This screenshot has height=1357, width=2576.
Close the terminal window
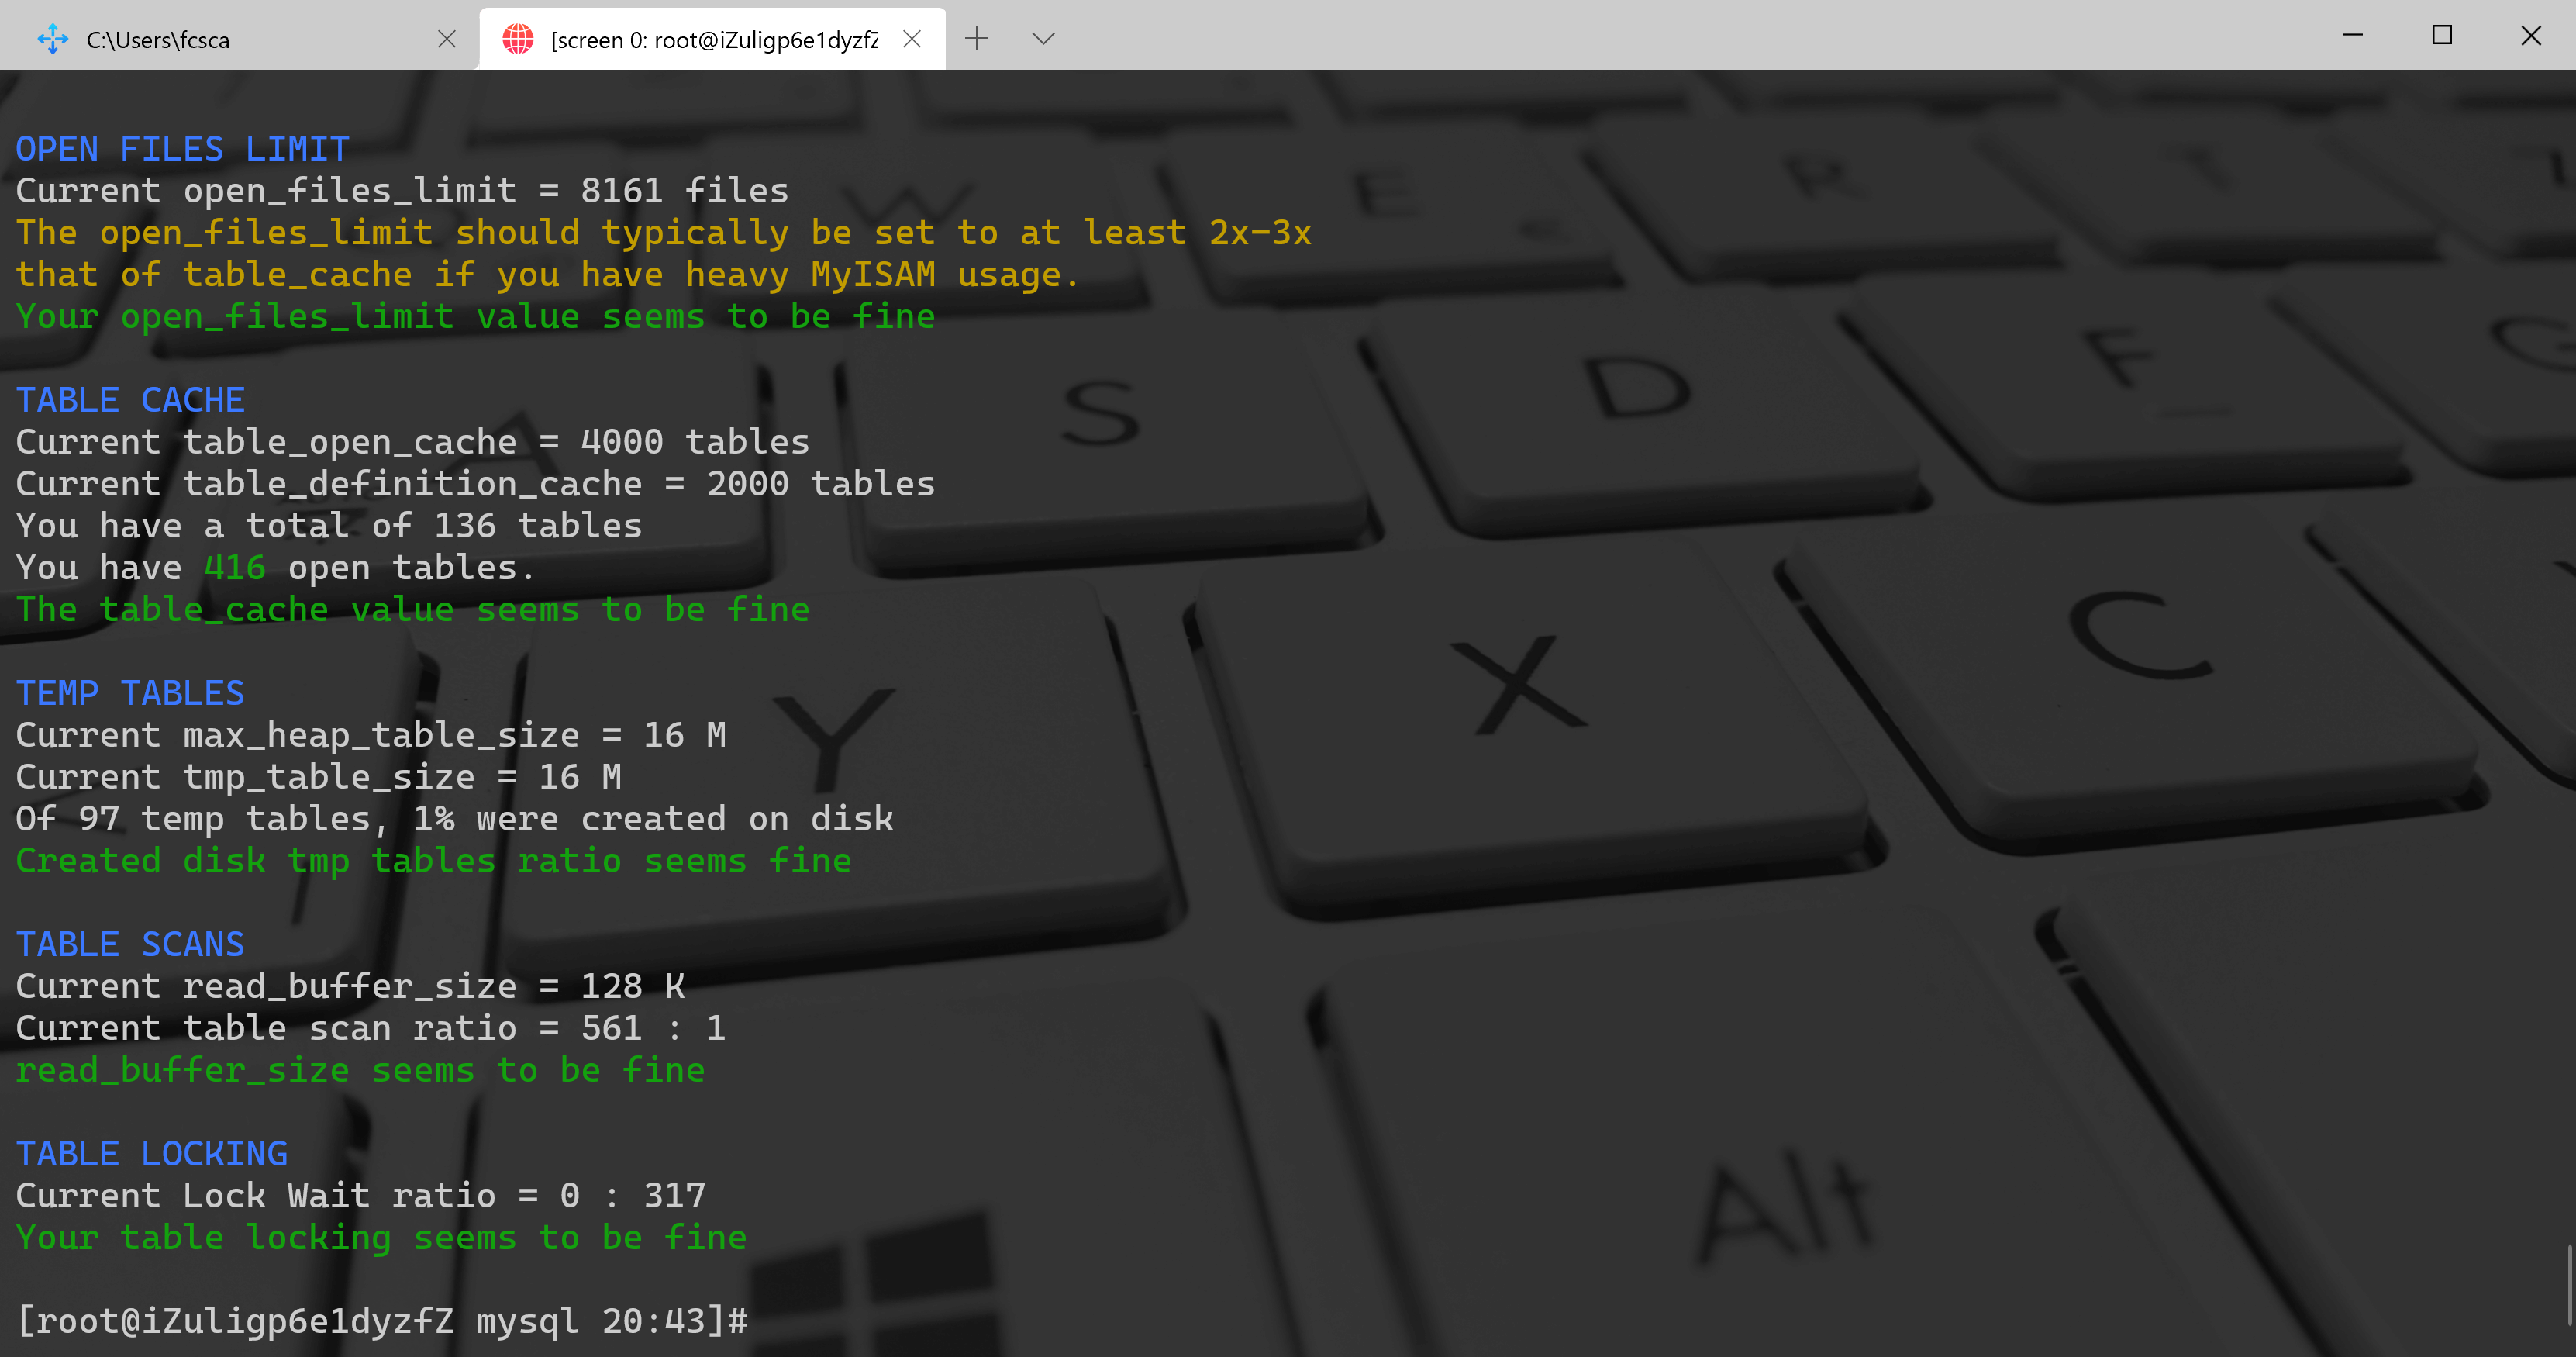tap(2531, 36)
